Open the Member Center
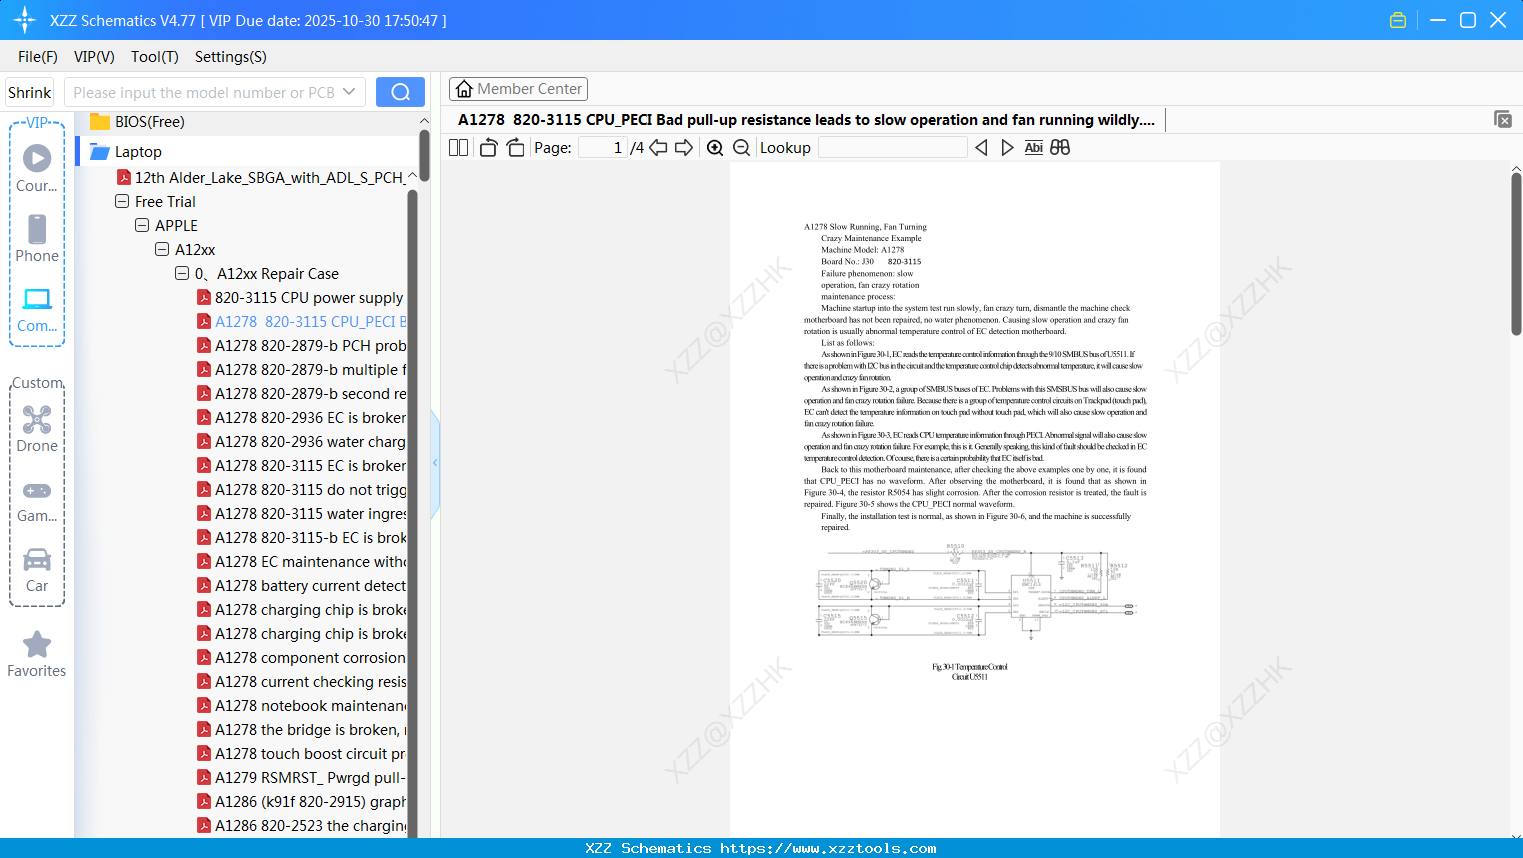The width and height of the screenshot is (1523, 858). point(518,89)
